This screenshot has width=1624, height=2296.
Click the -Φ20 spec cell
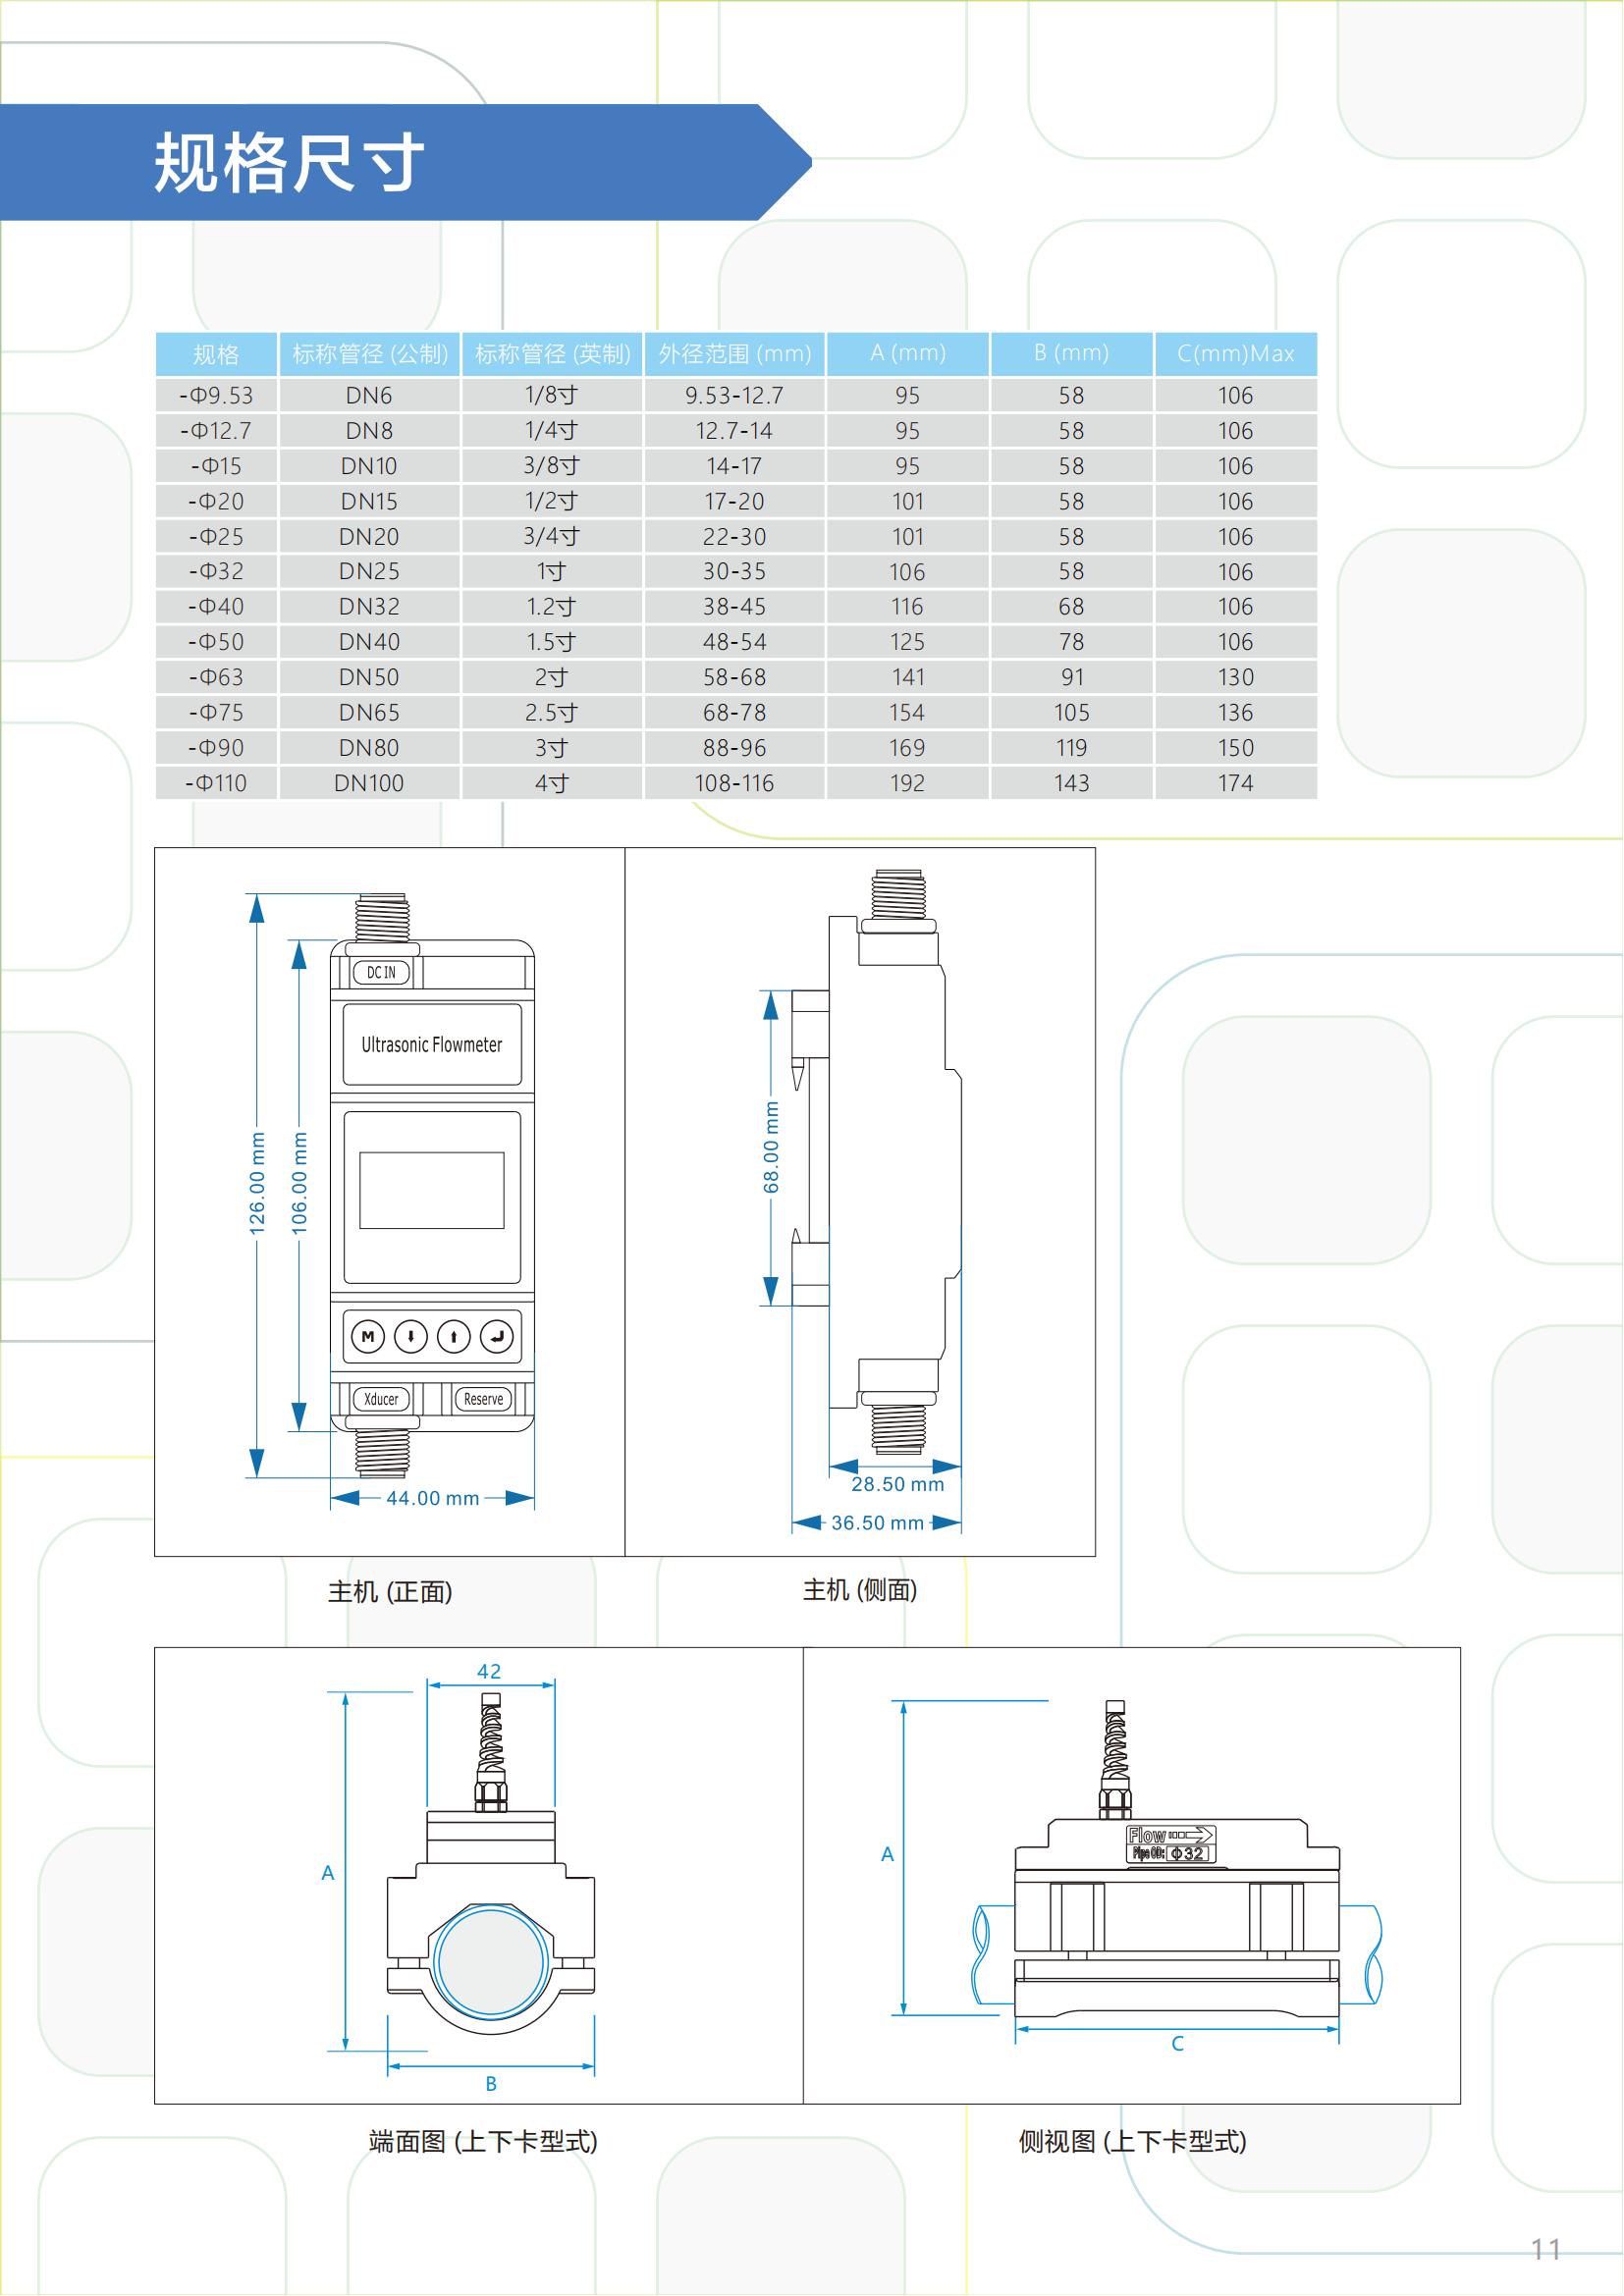click(x=216, y=501)
